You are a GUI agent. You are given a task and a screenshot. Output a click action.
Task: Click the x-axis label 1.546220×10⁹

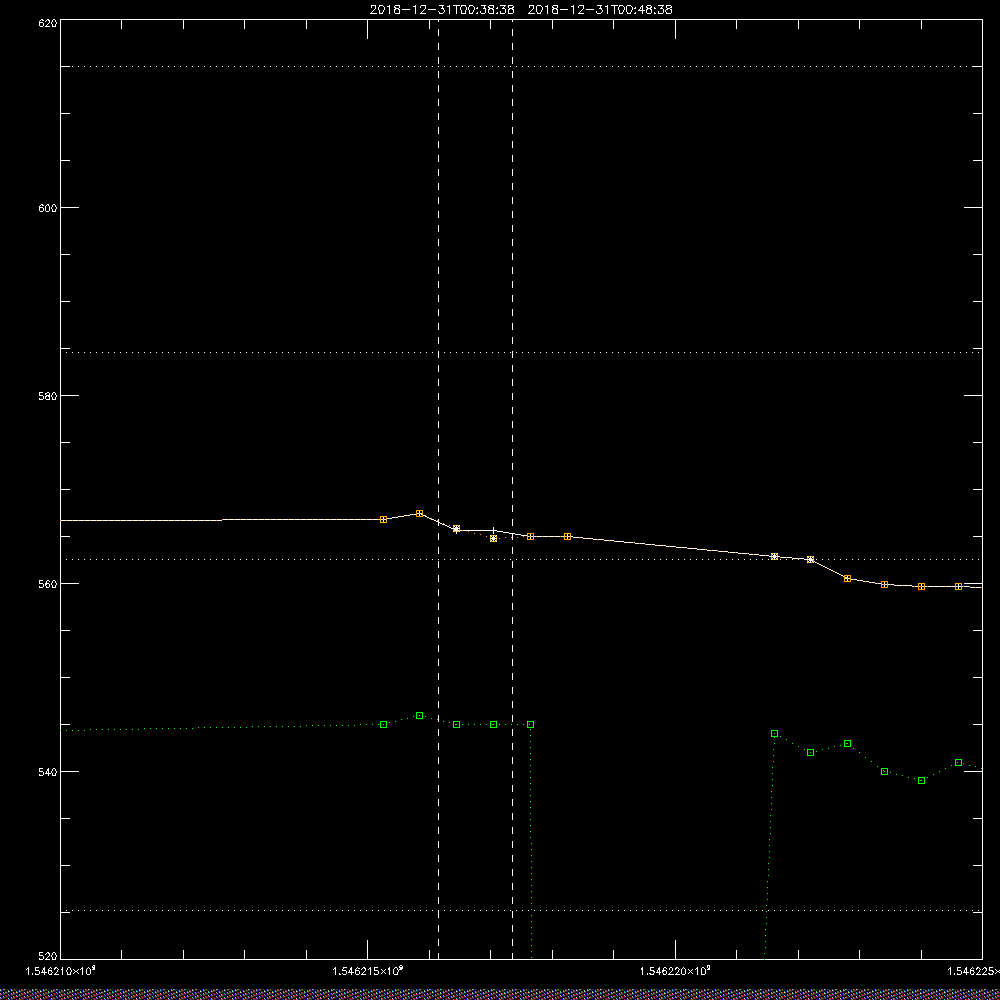click(x=675, y=971)
